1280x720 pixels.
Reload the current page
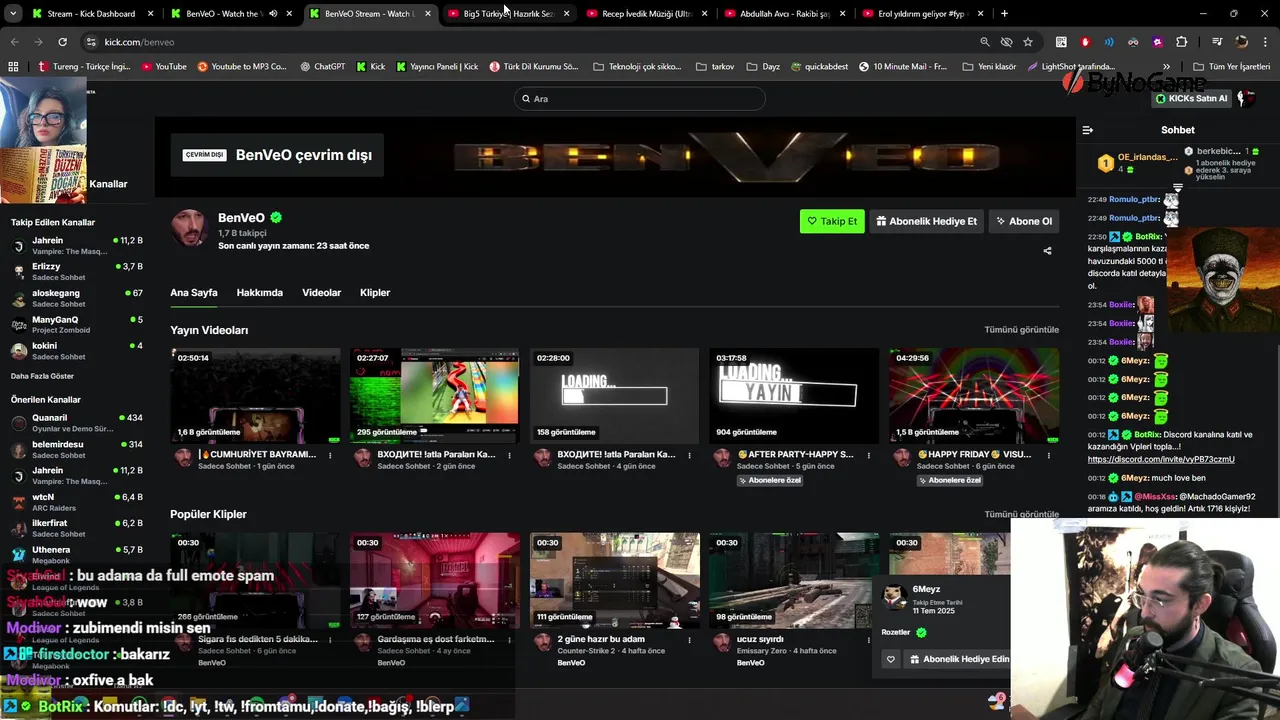point(62,42)
